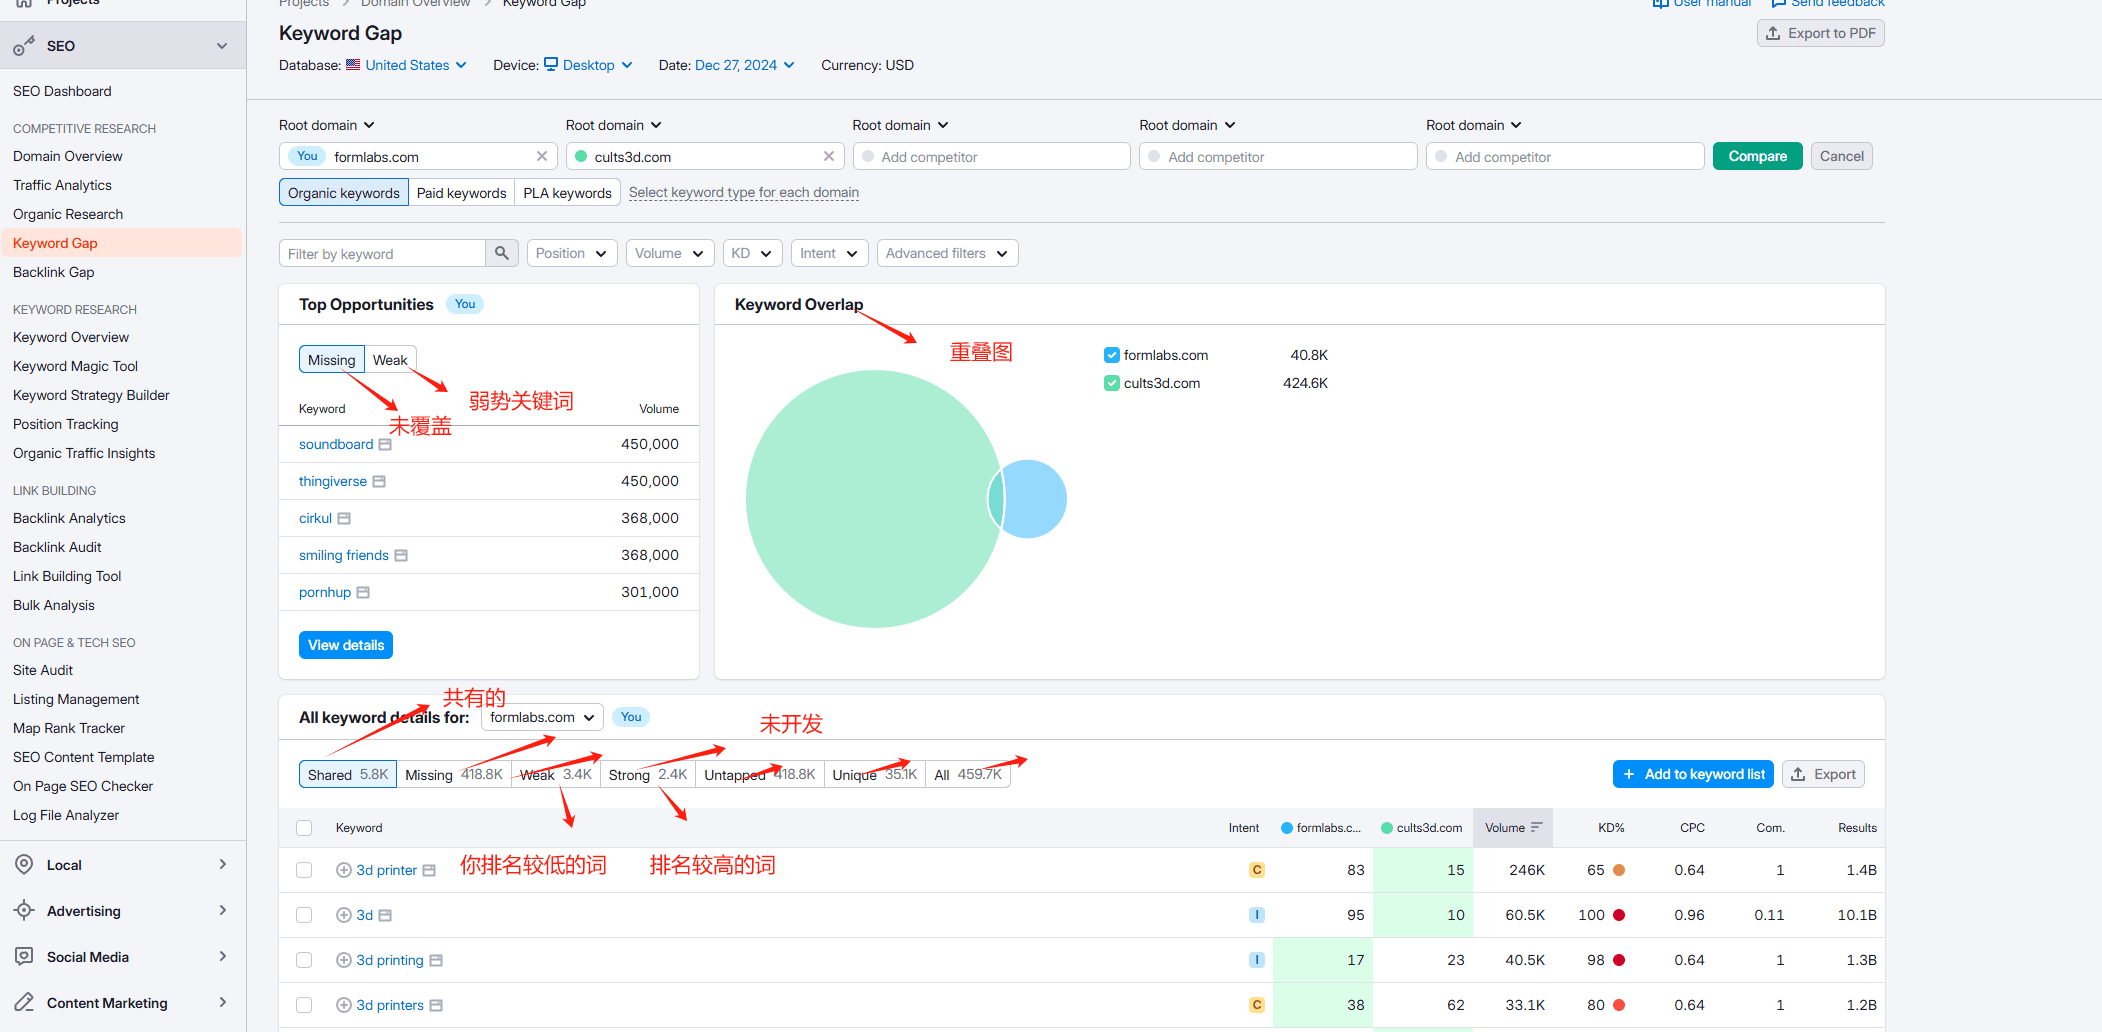
Task: Click plus icon beside 3d keyword
Action: click(x=344, y=915)
